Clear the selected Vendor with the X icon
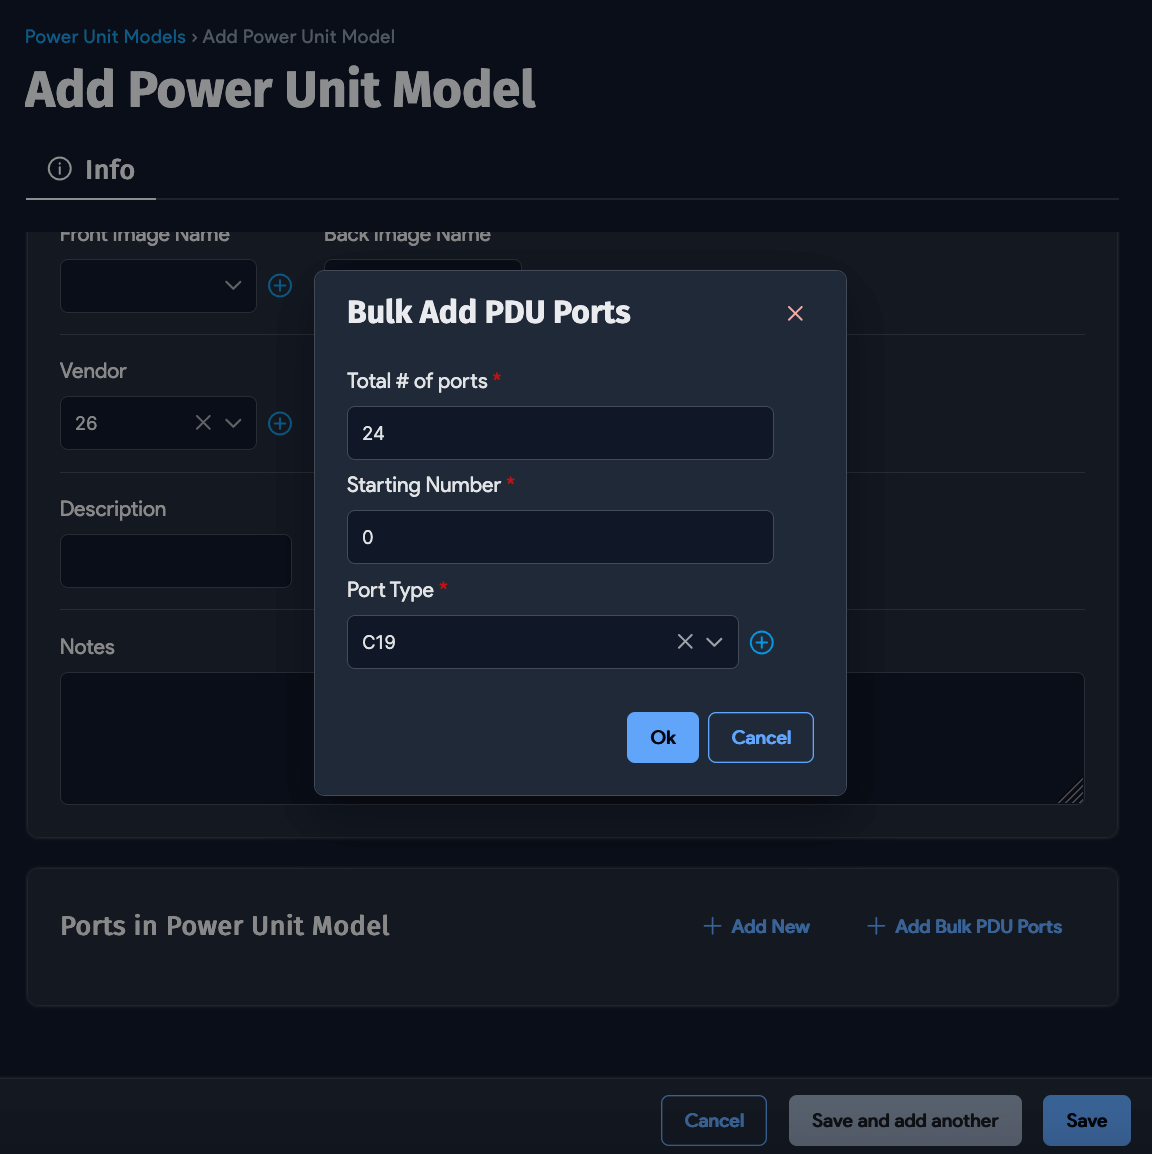 tap(203, 423)
